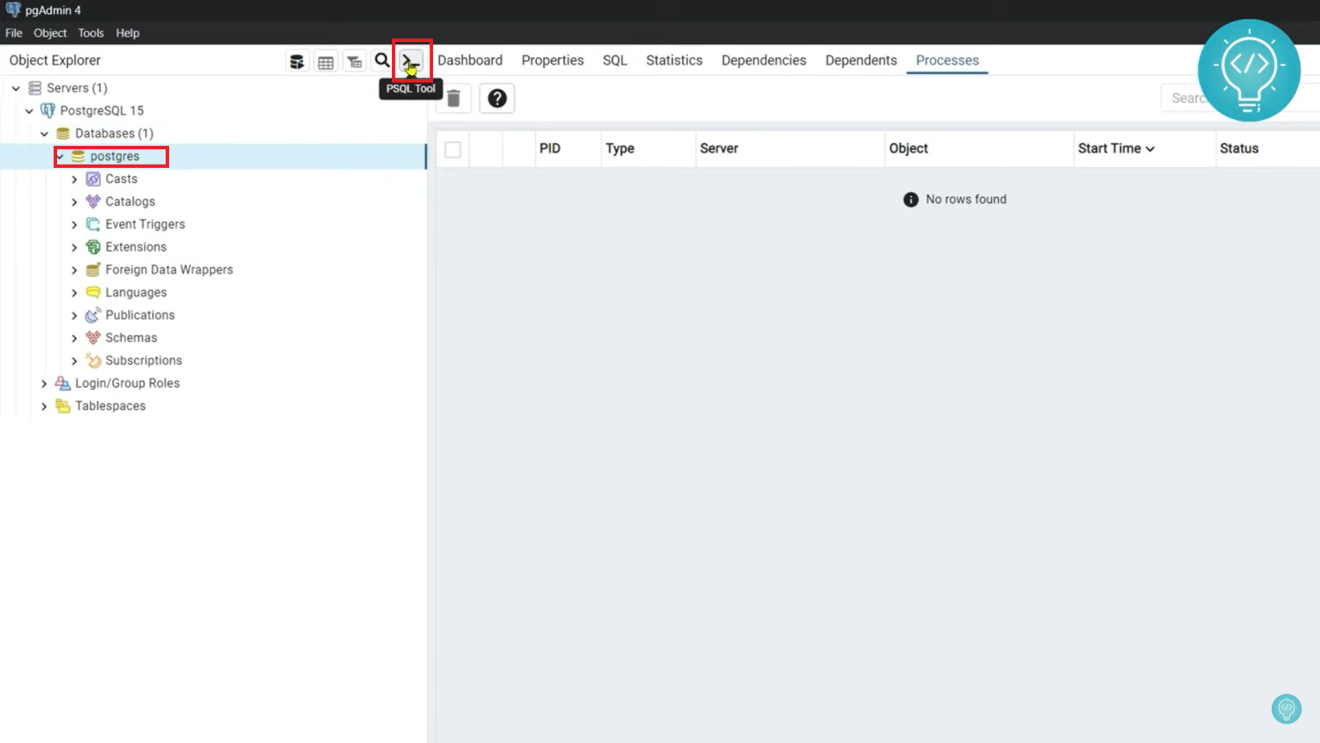Click the delete process trash icon
Image resolution: width=1320 pixels, height=743 pixels.
(x=452, y=97)
